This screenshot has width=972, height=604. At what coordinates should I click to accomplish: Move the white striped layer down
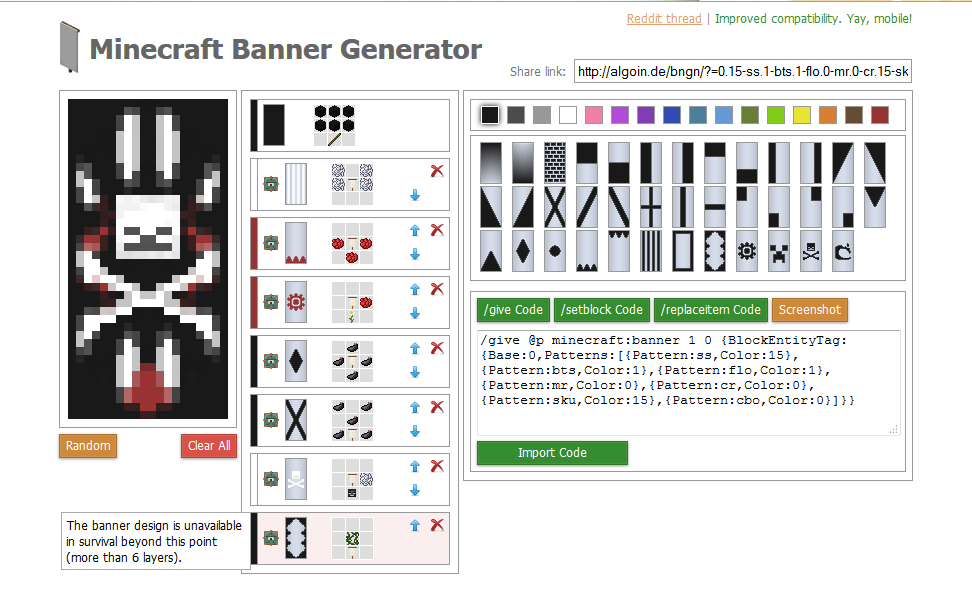tap(415, 195)
